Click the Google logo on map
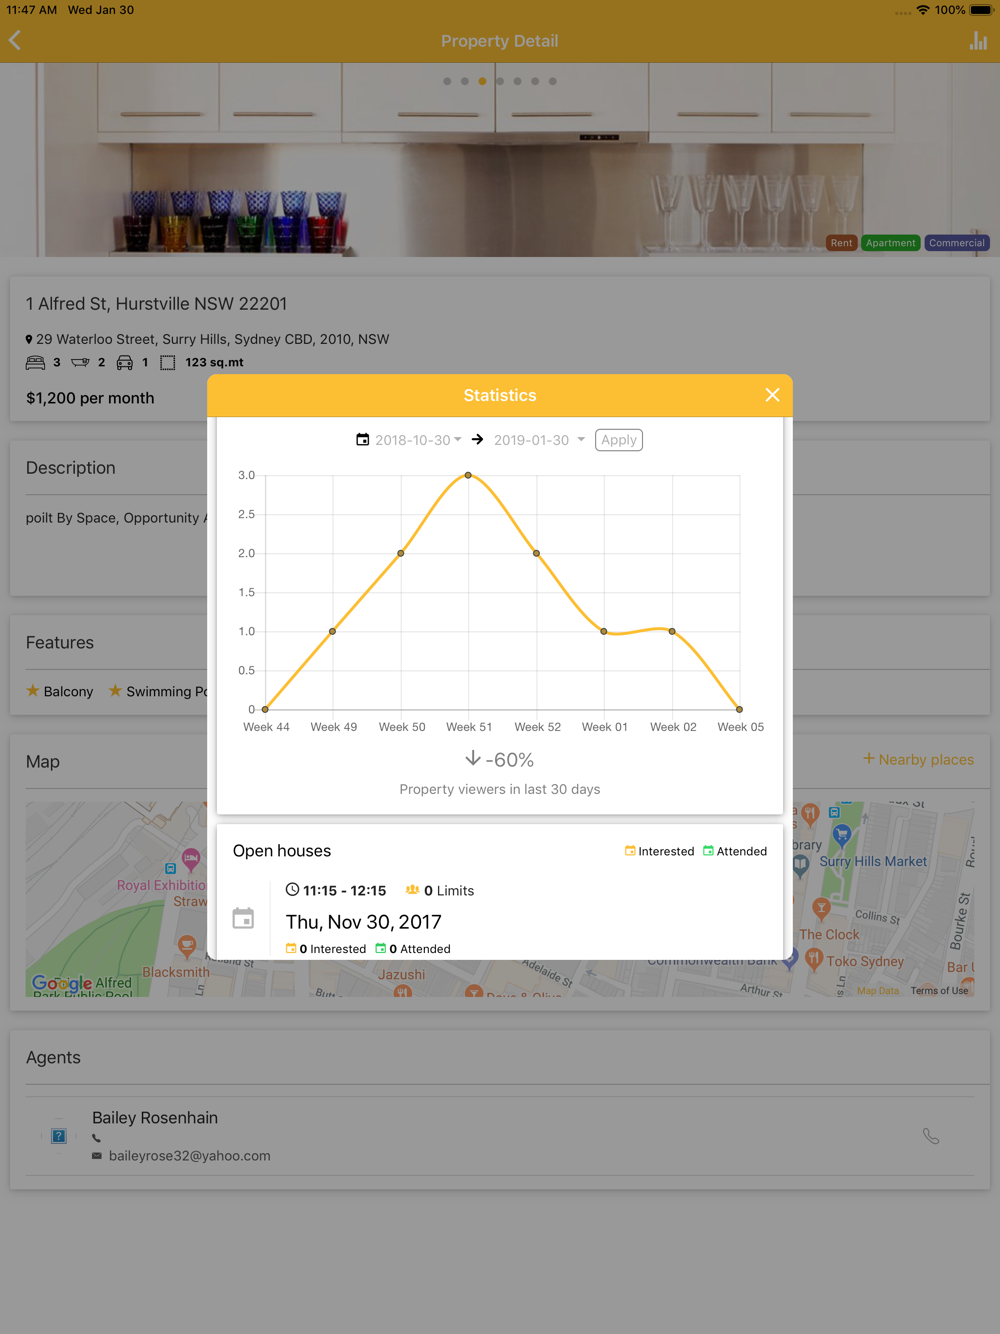Screen dimensions: 1000x1334 (x=62, y=984)
